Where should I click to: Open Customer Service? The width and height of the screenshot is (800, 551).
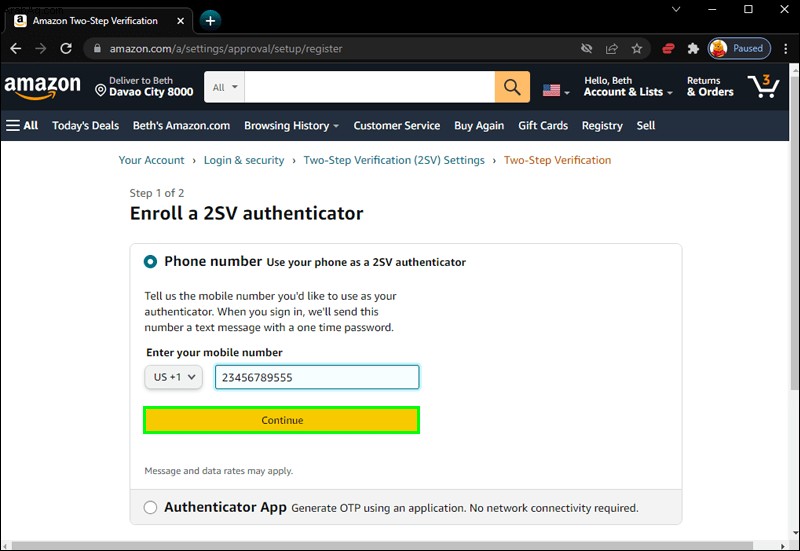[396, 126]
